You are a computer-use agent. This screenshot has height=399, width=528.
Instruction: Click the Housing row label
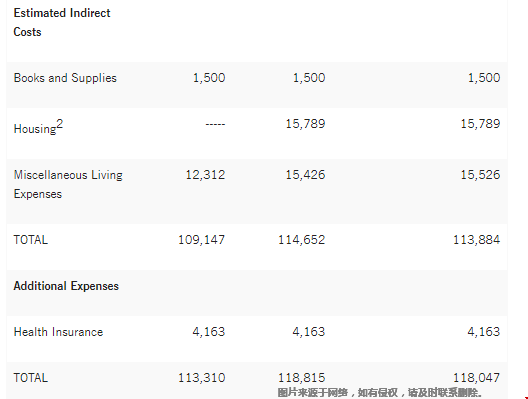(35, 129)
